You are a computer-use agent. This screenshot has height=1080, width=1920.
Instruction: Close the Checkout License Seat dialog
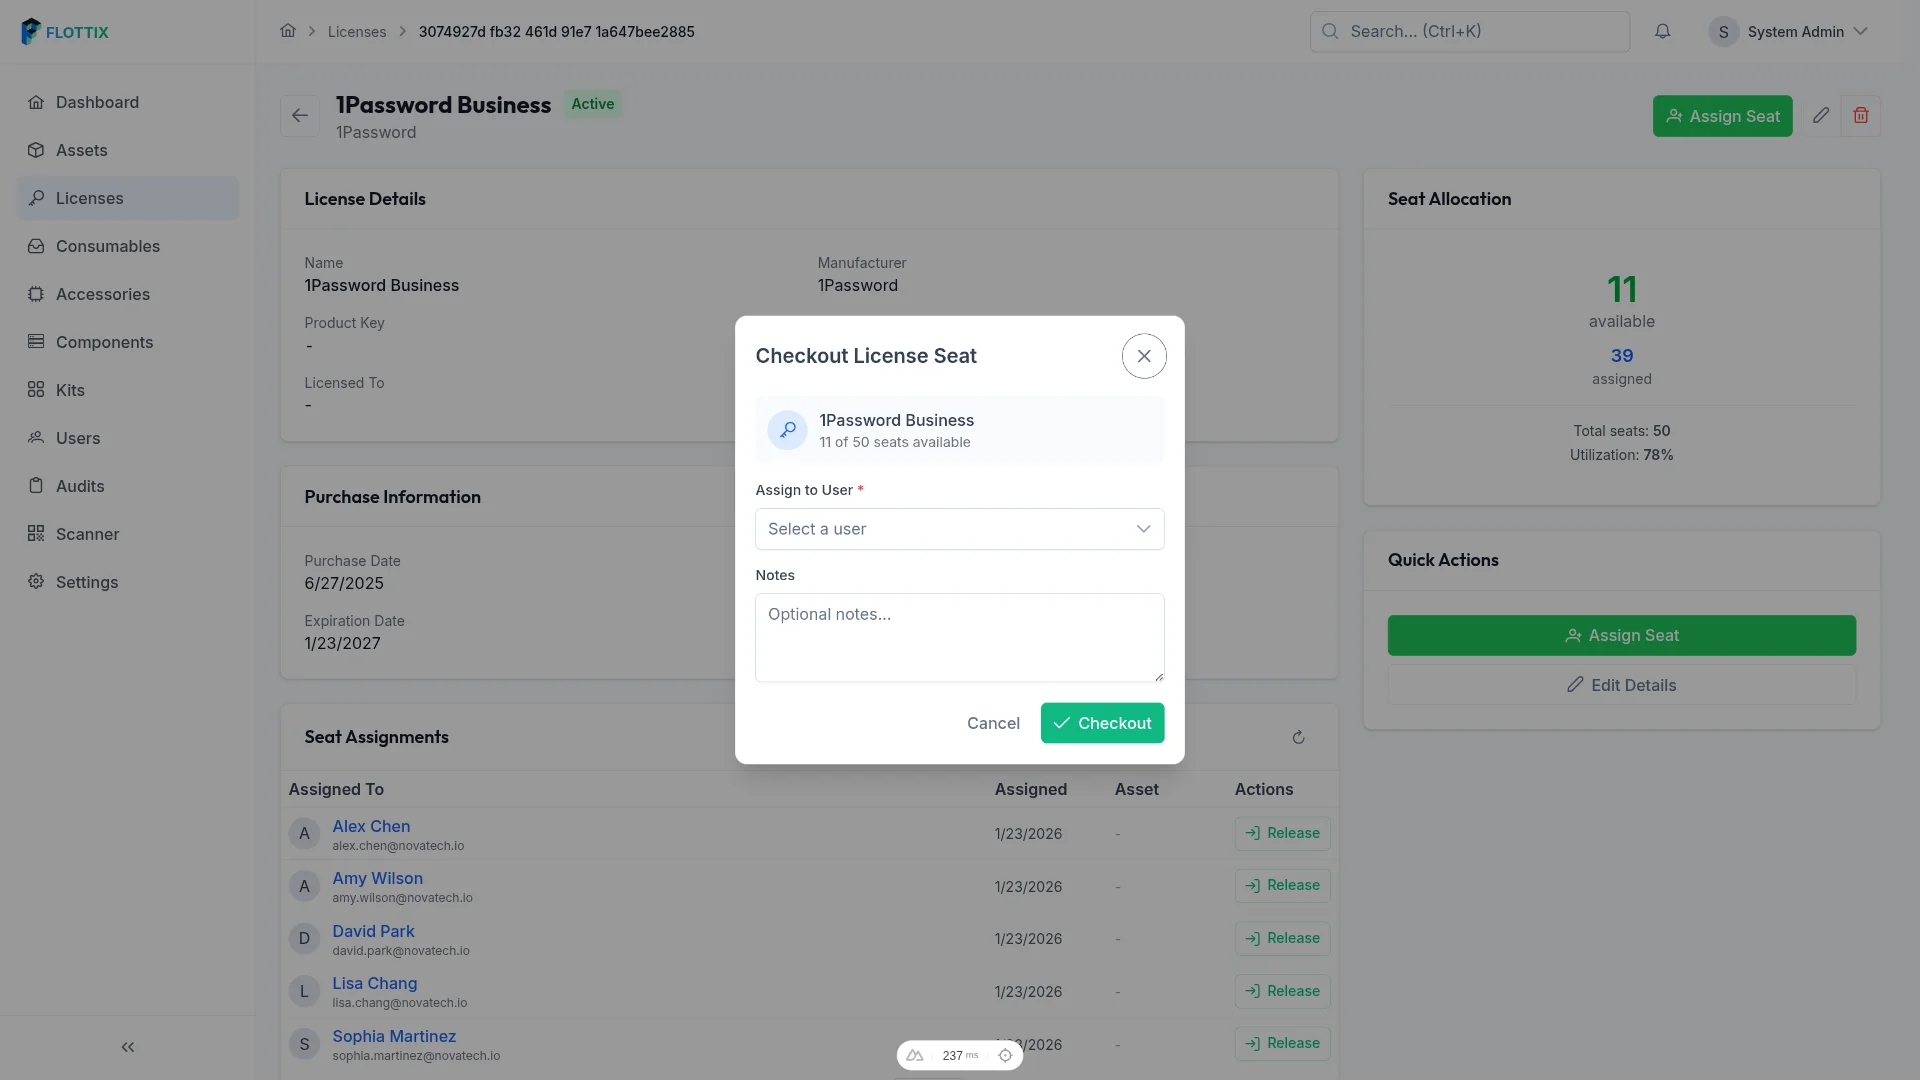pos(1144,356)
